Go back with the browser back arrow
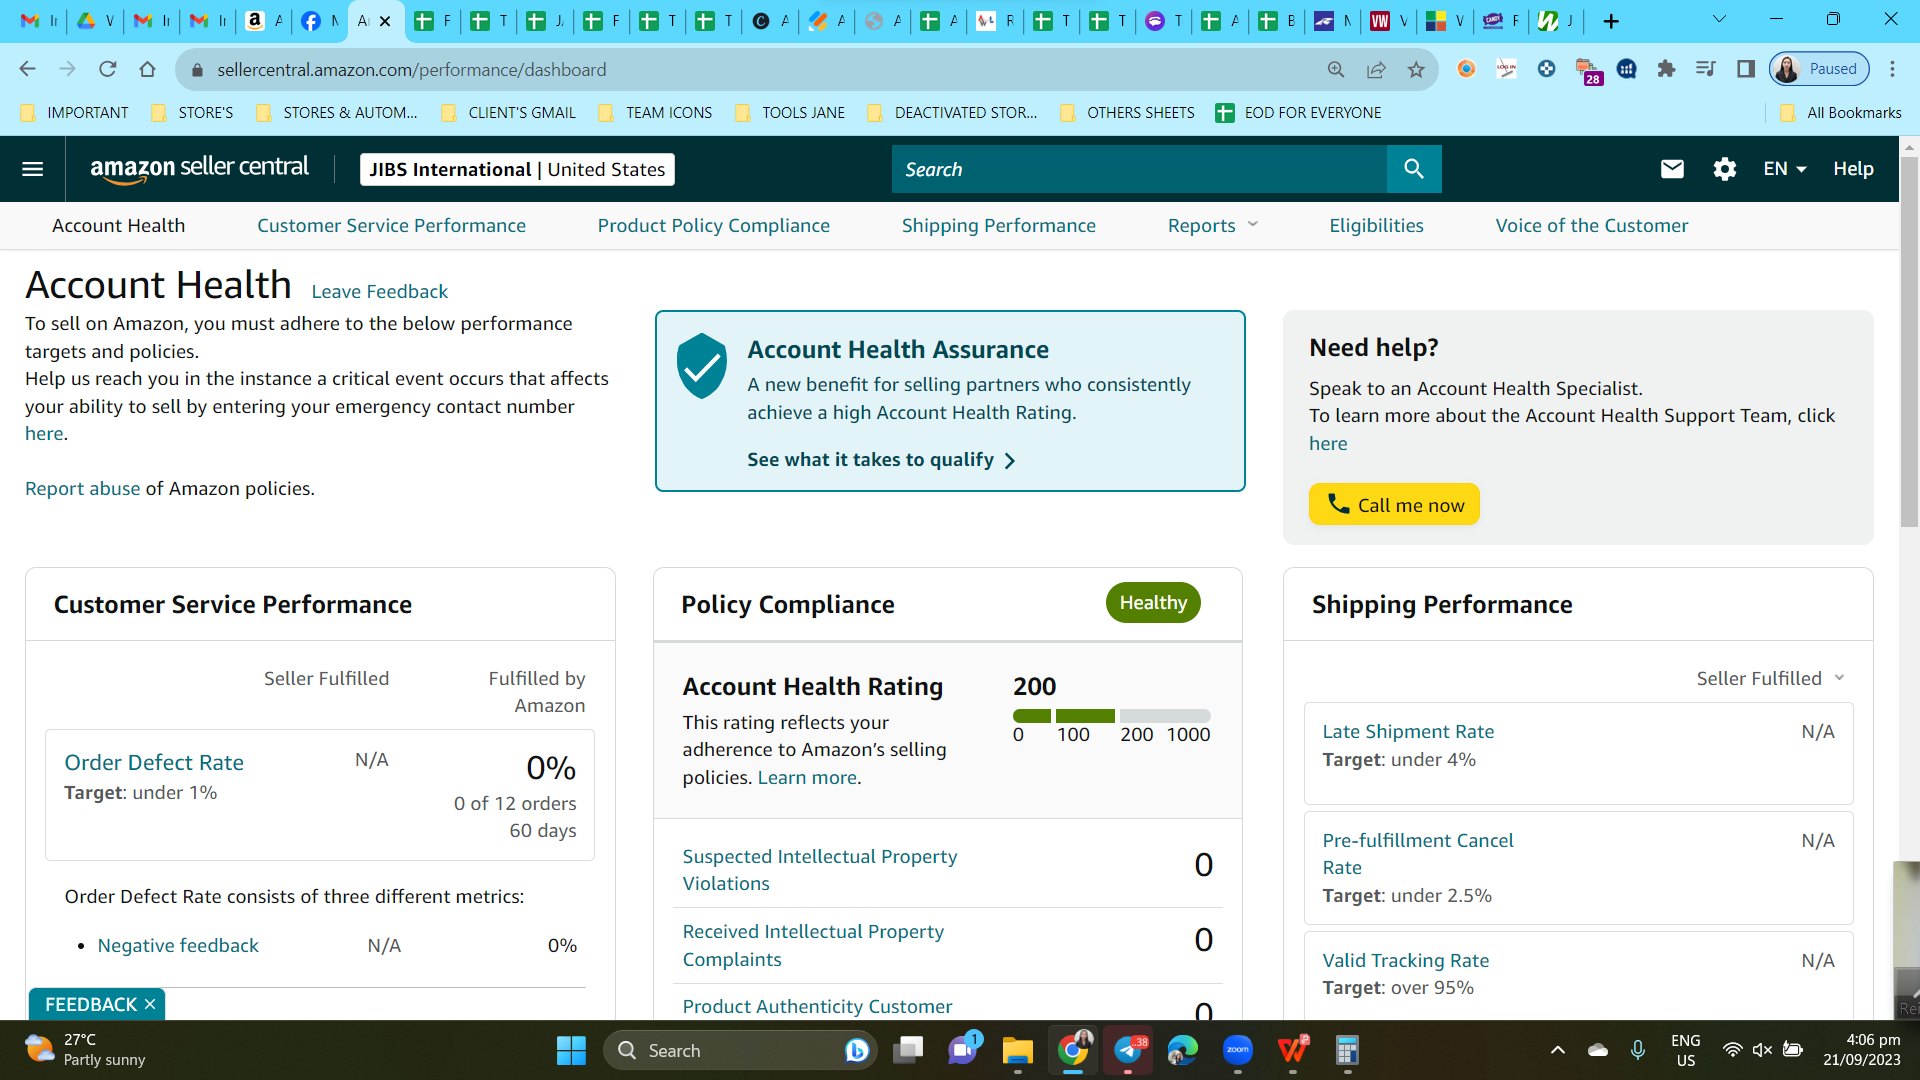1920x1080 pixels. click(27, 69)
